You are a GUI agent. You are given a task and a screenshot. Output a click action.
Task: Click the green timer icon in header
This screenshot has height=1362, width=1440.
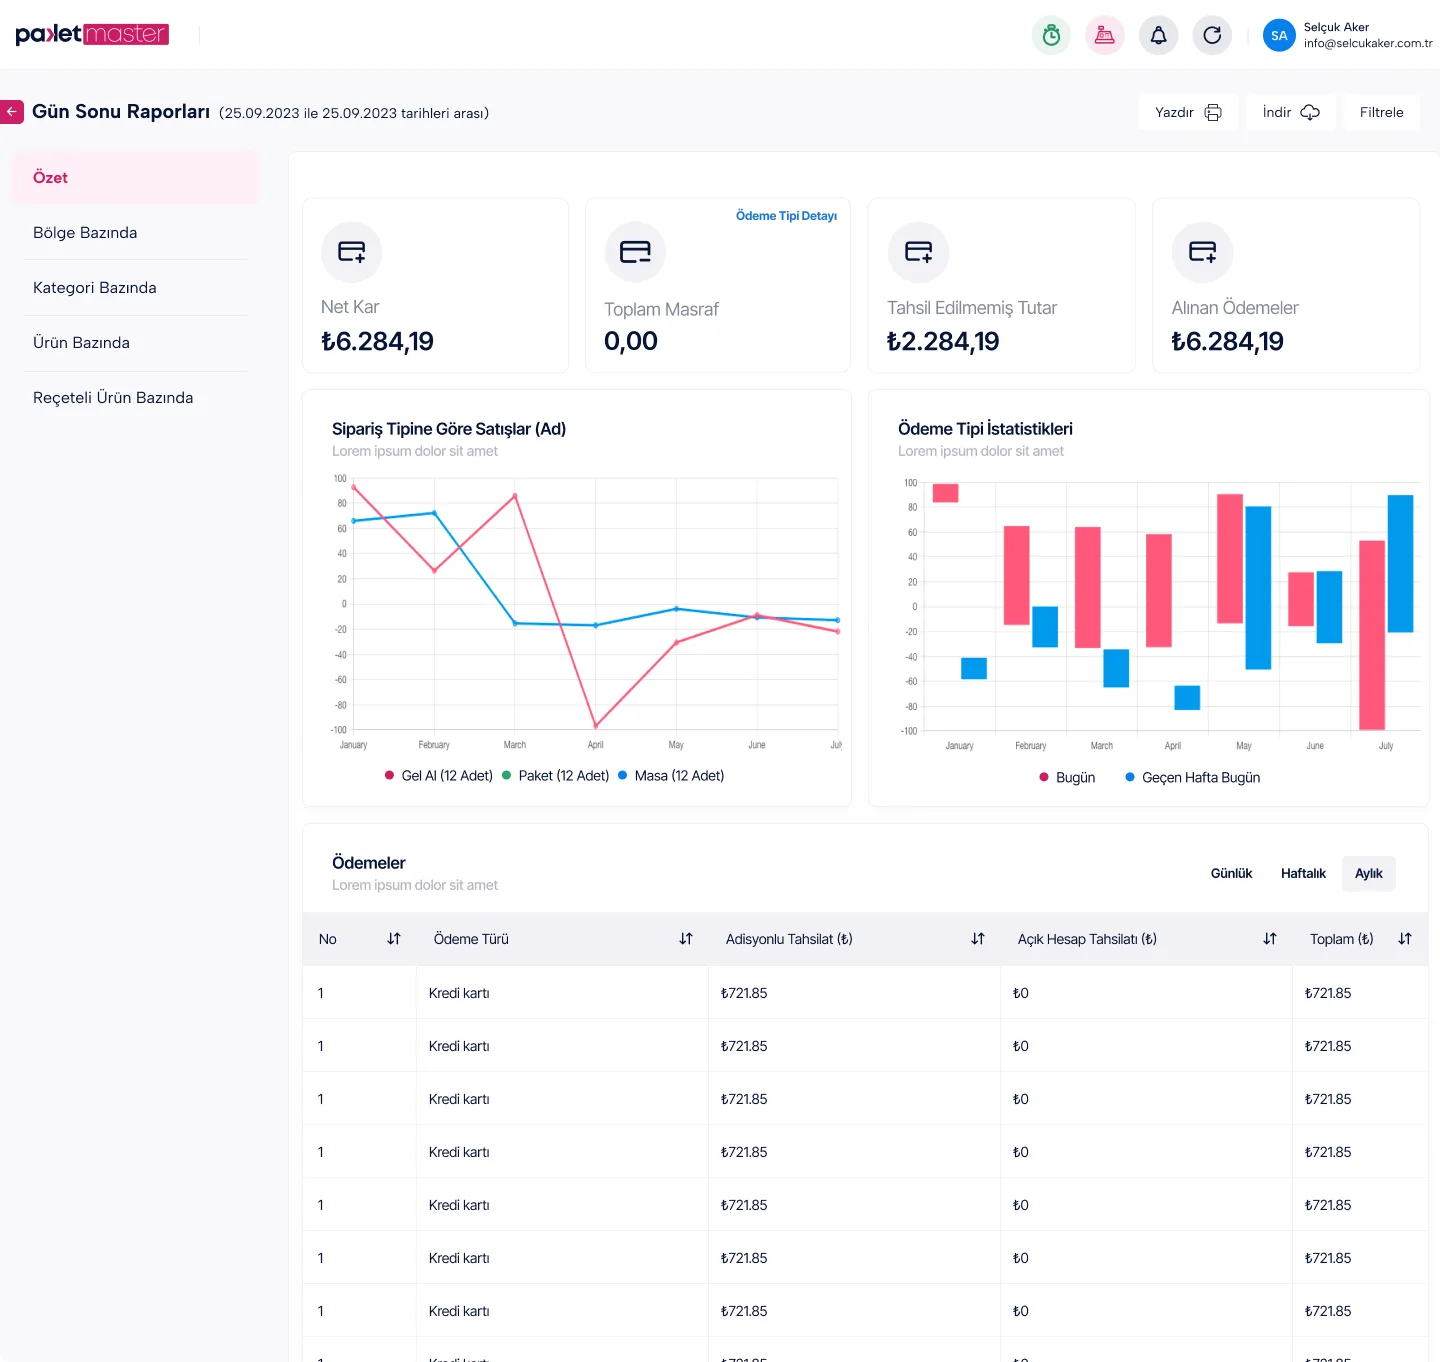(x=1051, y=35)
